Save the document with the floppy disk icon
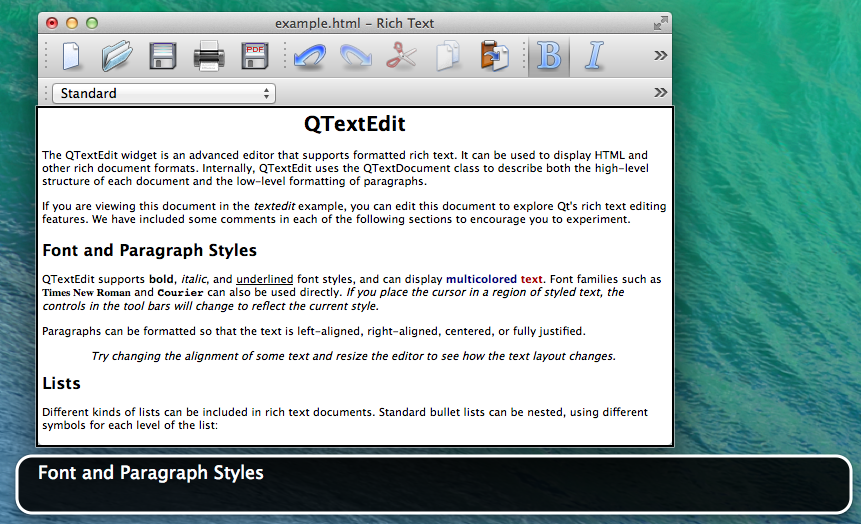The width and height of the screenshot is (861, 524). [163, 56]
